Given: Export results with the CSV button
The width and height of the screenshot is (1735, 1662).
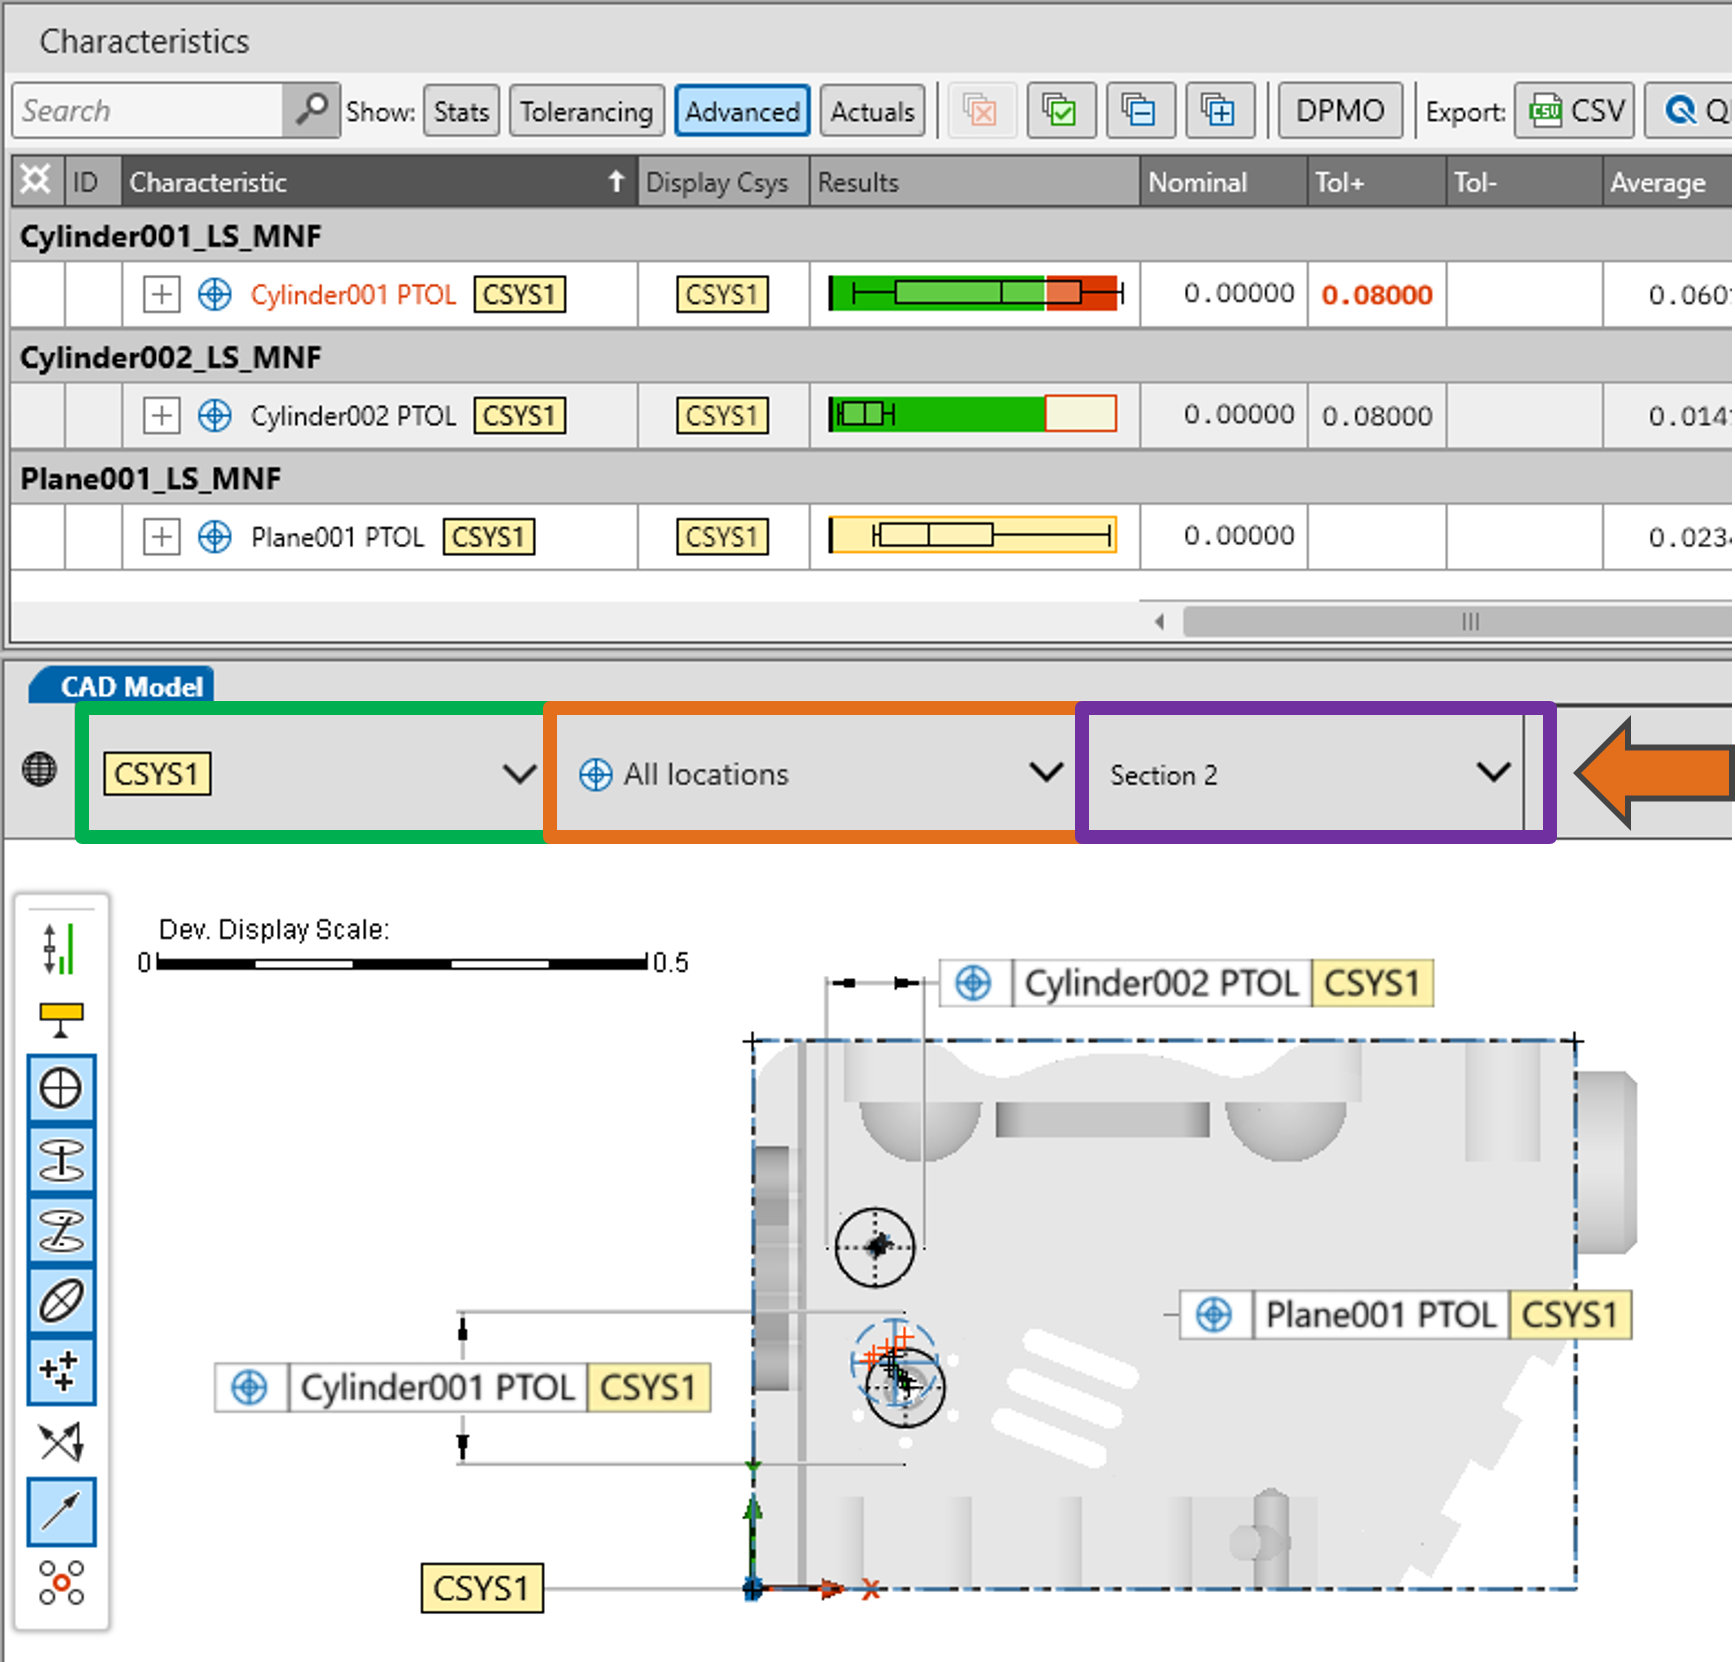Looking at the screenshot, I should (1575, 110).
